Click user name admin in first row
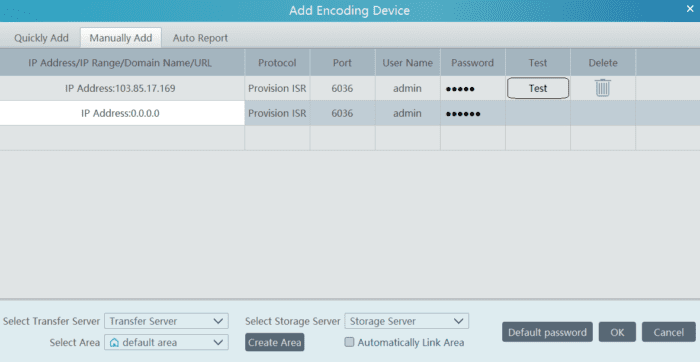This screenshot has width=700, height=362. coord(408,88)
